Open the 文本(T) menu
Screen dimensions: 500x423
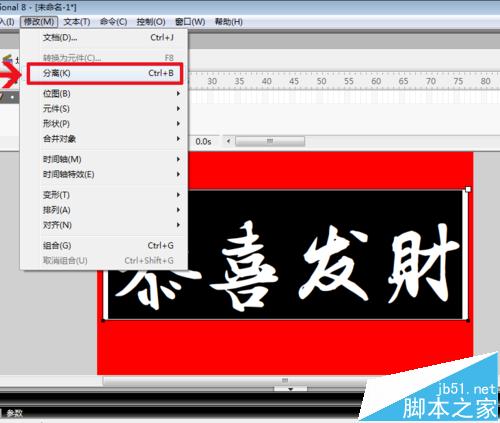click(77, 22)
